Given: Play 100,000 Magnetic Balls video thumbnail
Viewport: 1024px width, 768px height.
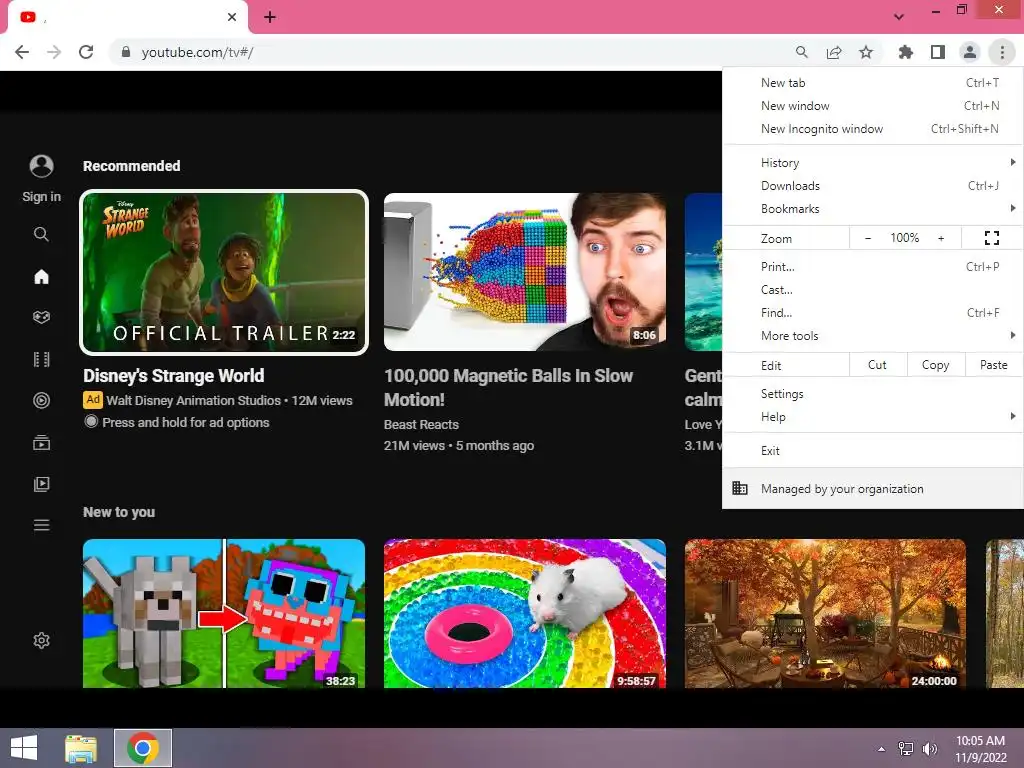Looking at the screenshot, I should coord(525,272).
